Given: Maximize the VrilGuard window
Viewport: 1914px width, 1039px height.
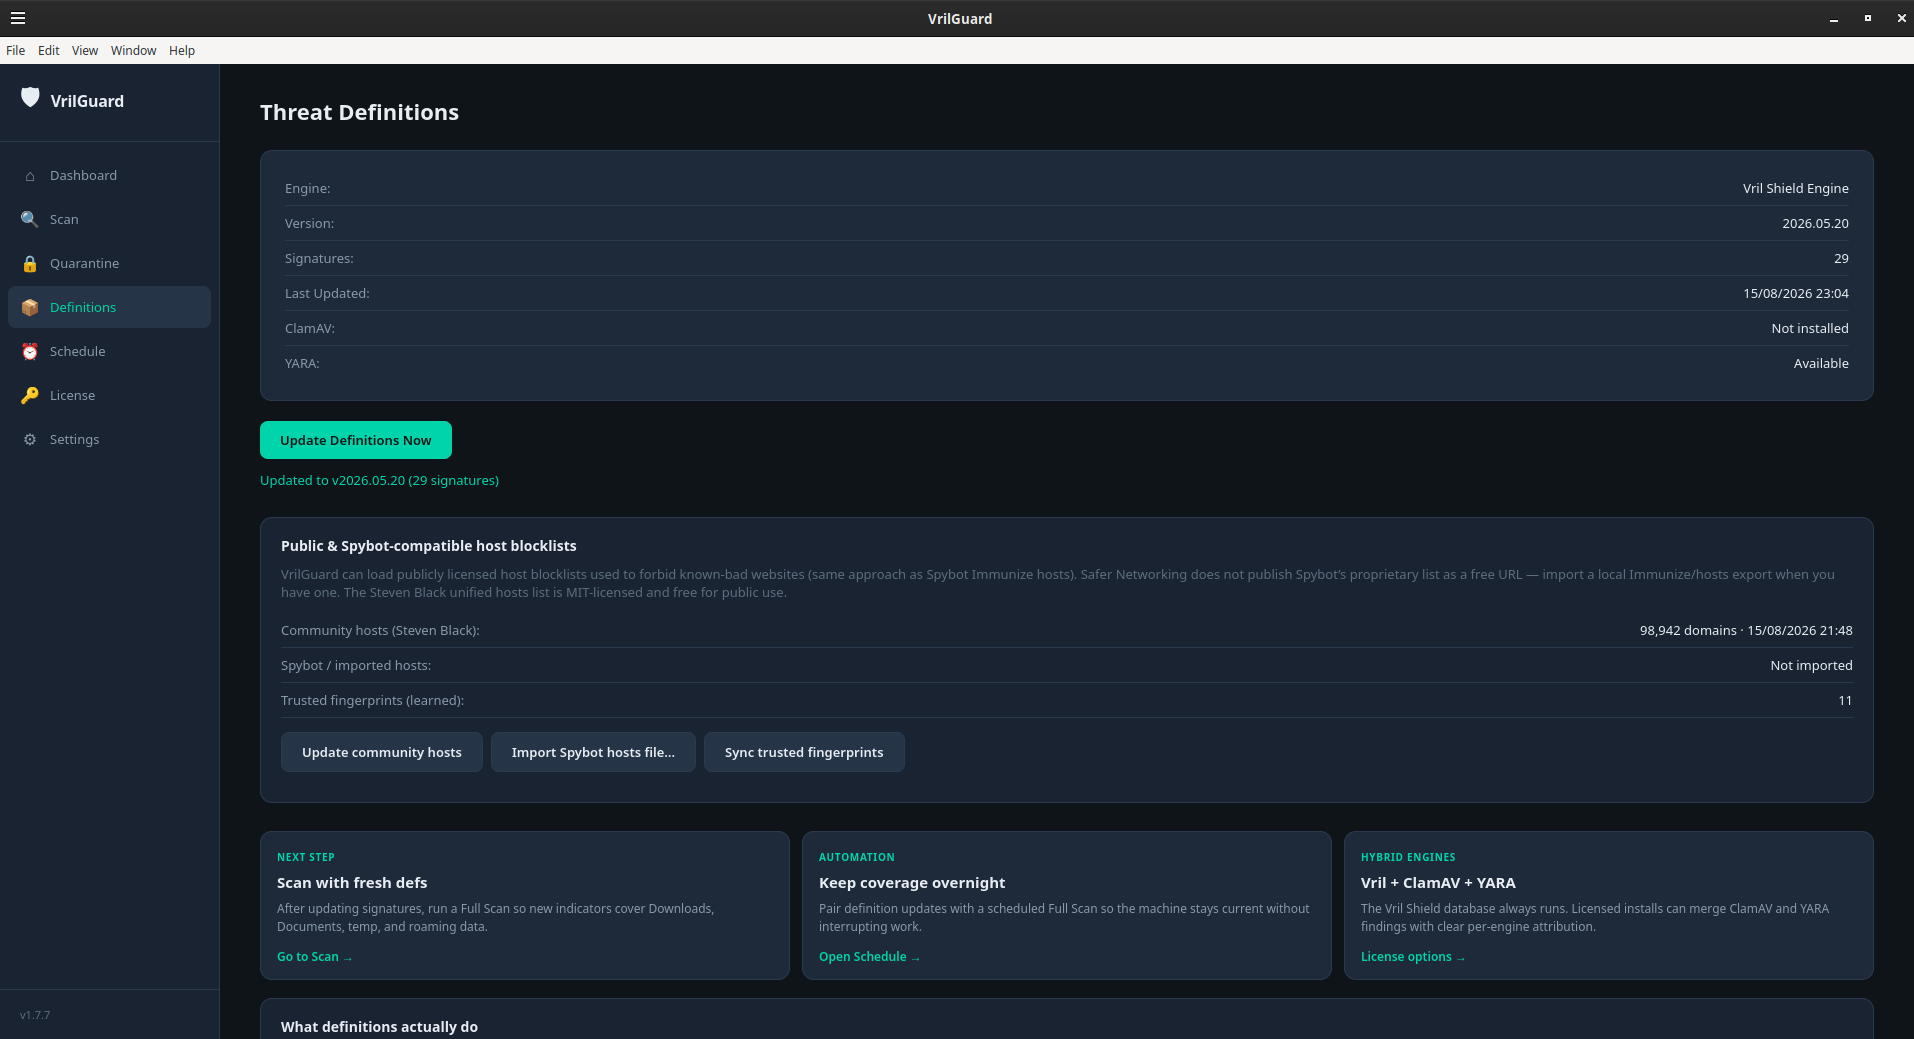Looking at the screenshot, I should coord(1868,18).
